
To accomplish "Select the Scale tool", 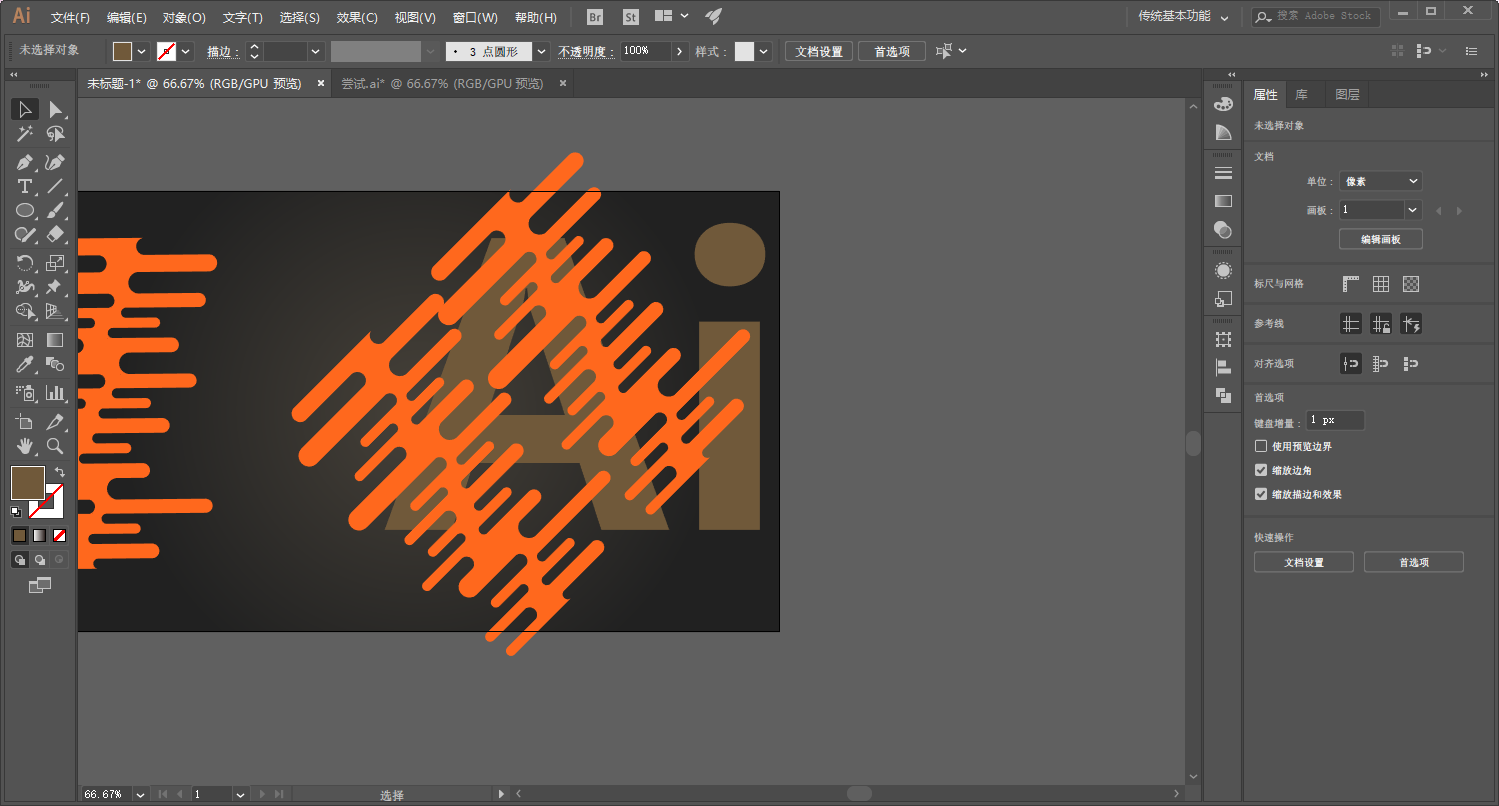I will click(55, 263).
